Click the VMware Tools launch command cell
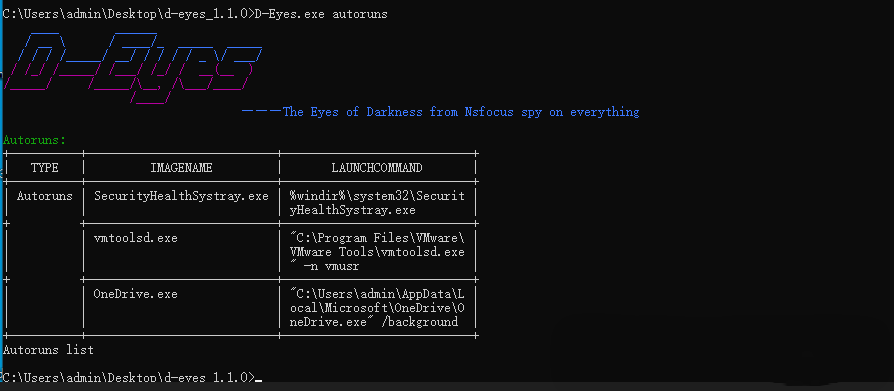The width and height of the screenshot is (894, 391). click(377, 251)
